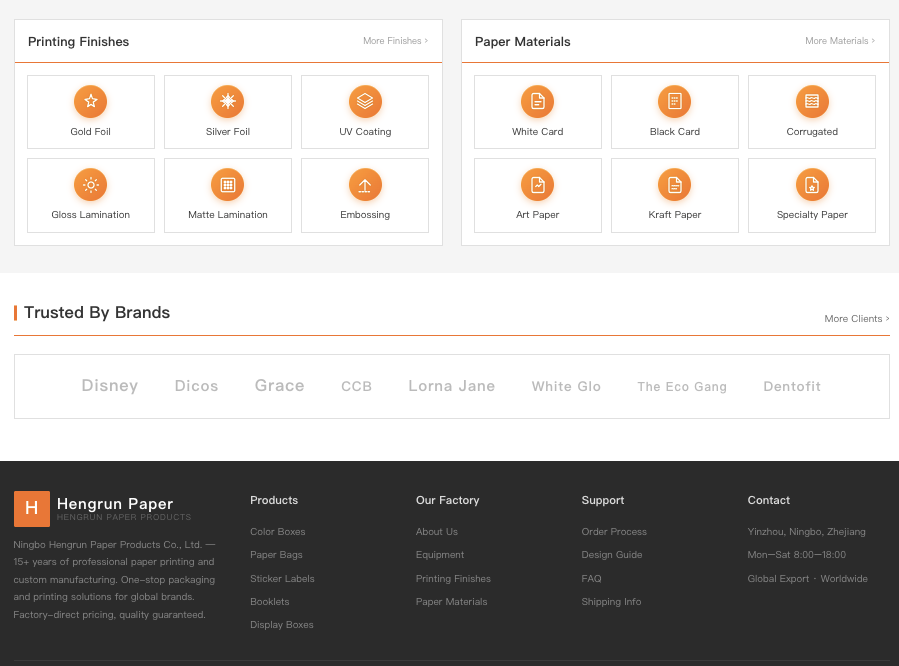Expand More Finishes link
The width and height of the screenshot is (899, 666).
tap(396, 41)
